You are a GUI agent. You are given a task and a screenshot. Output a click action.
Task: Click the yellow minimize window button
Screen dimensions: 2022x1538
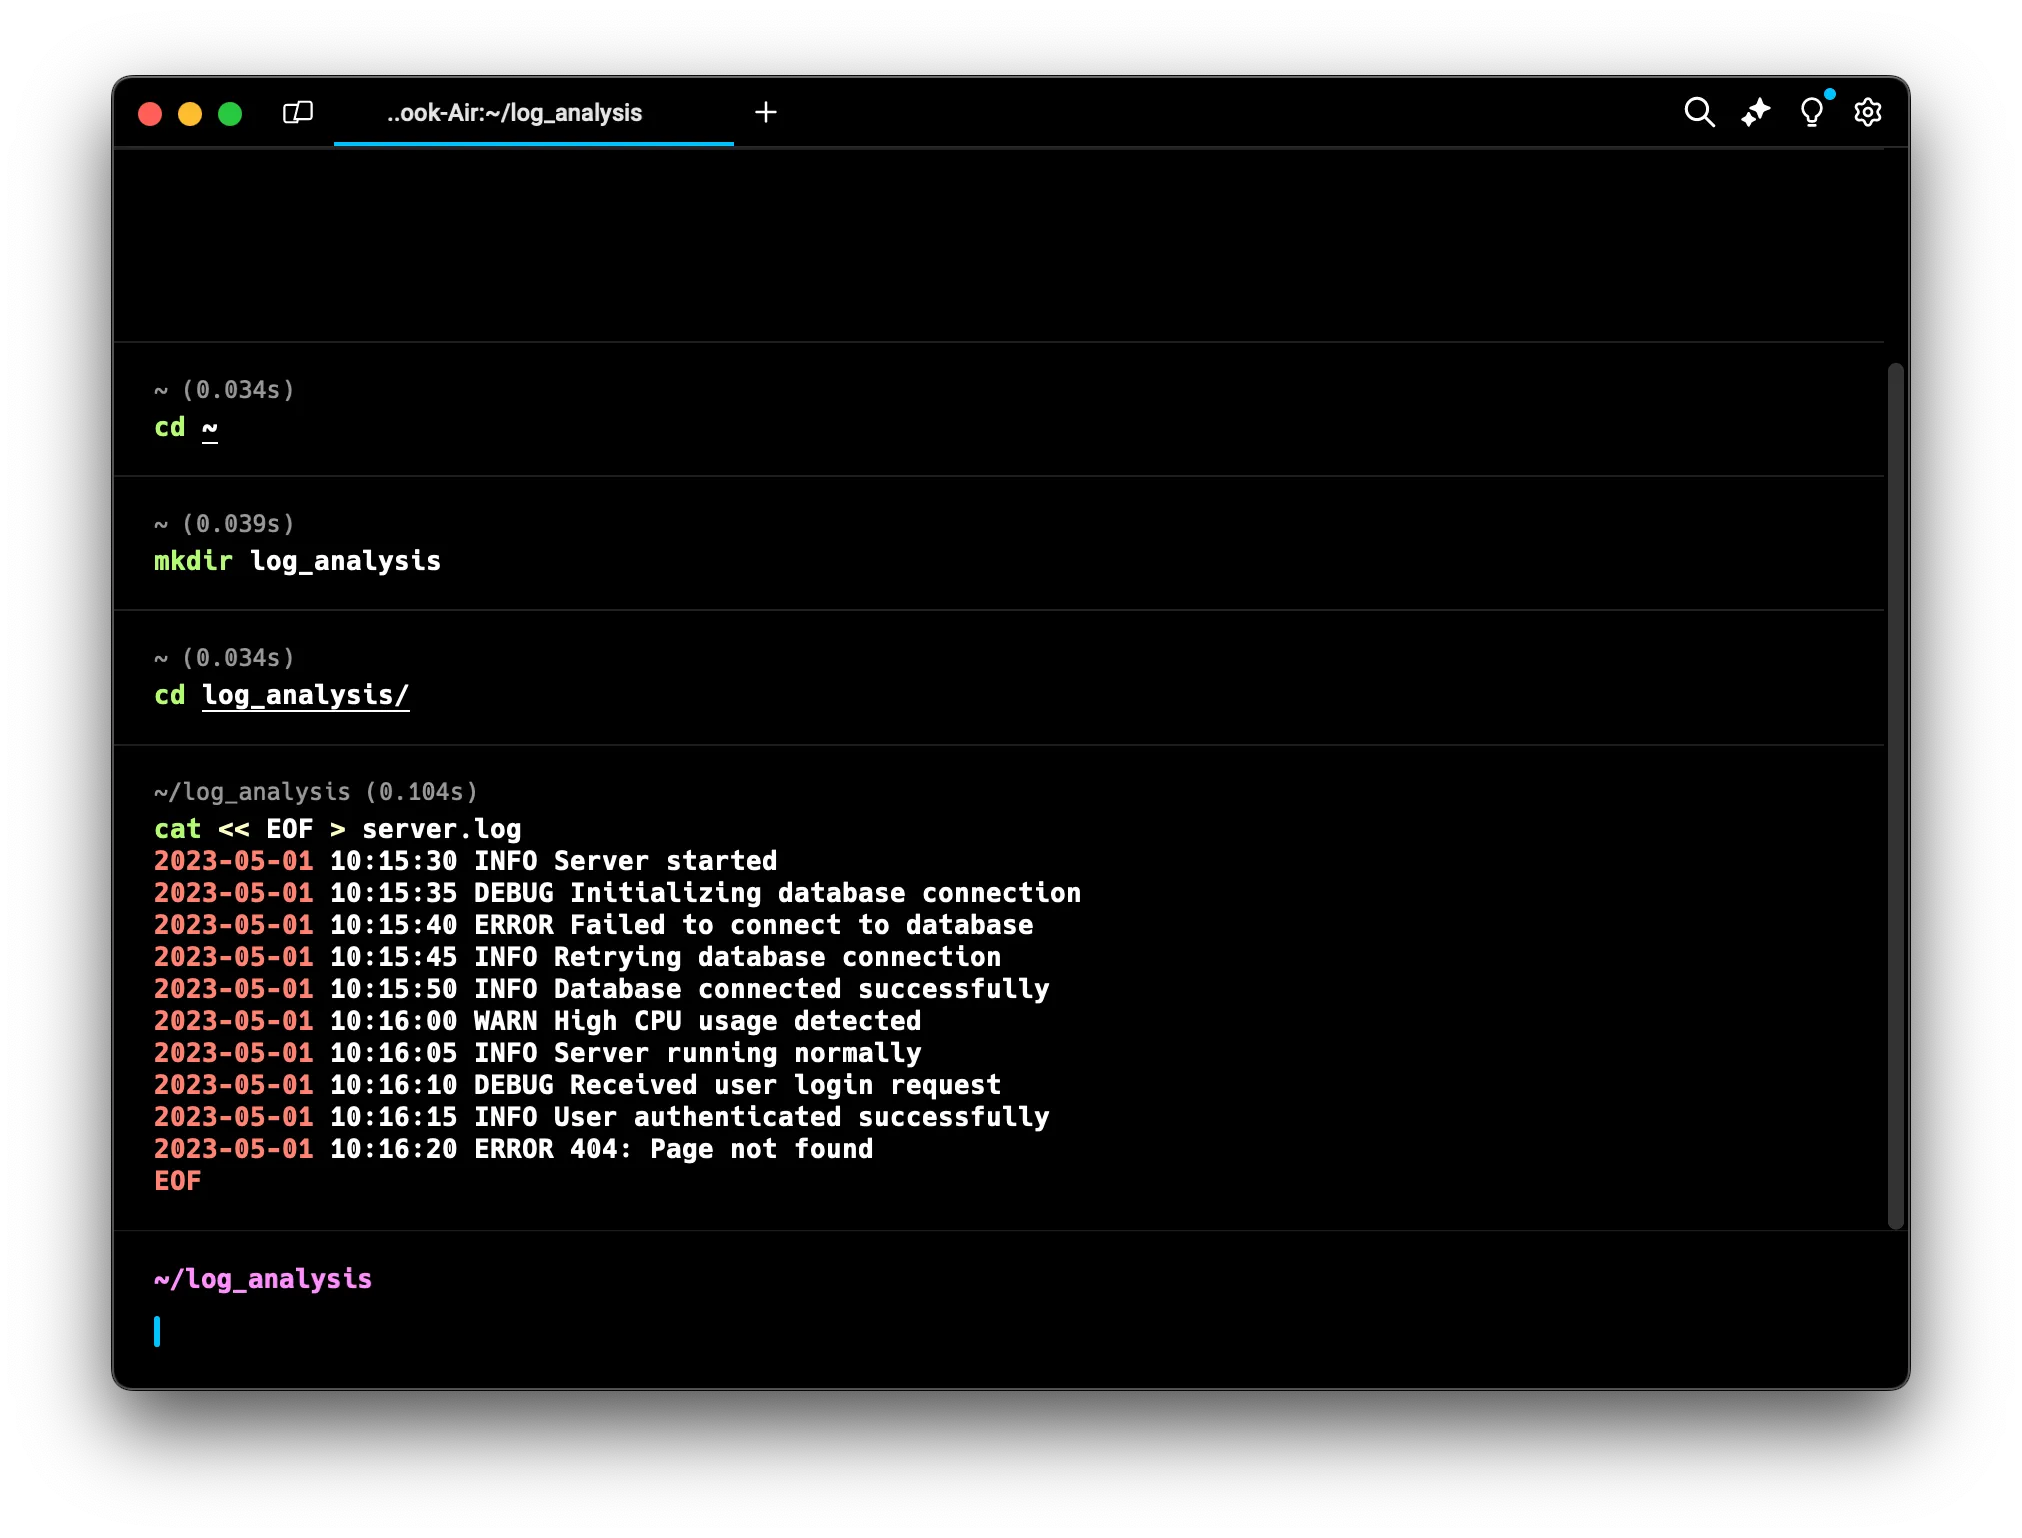coord(190,114)
